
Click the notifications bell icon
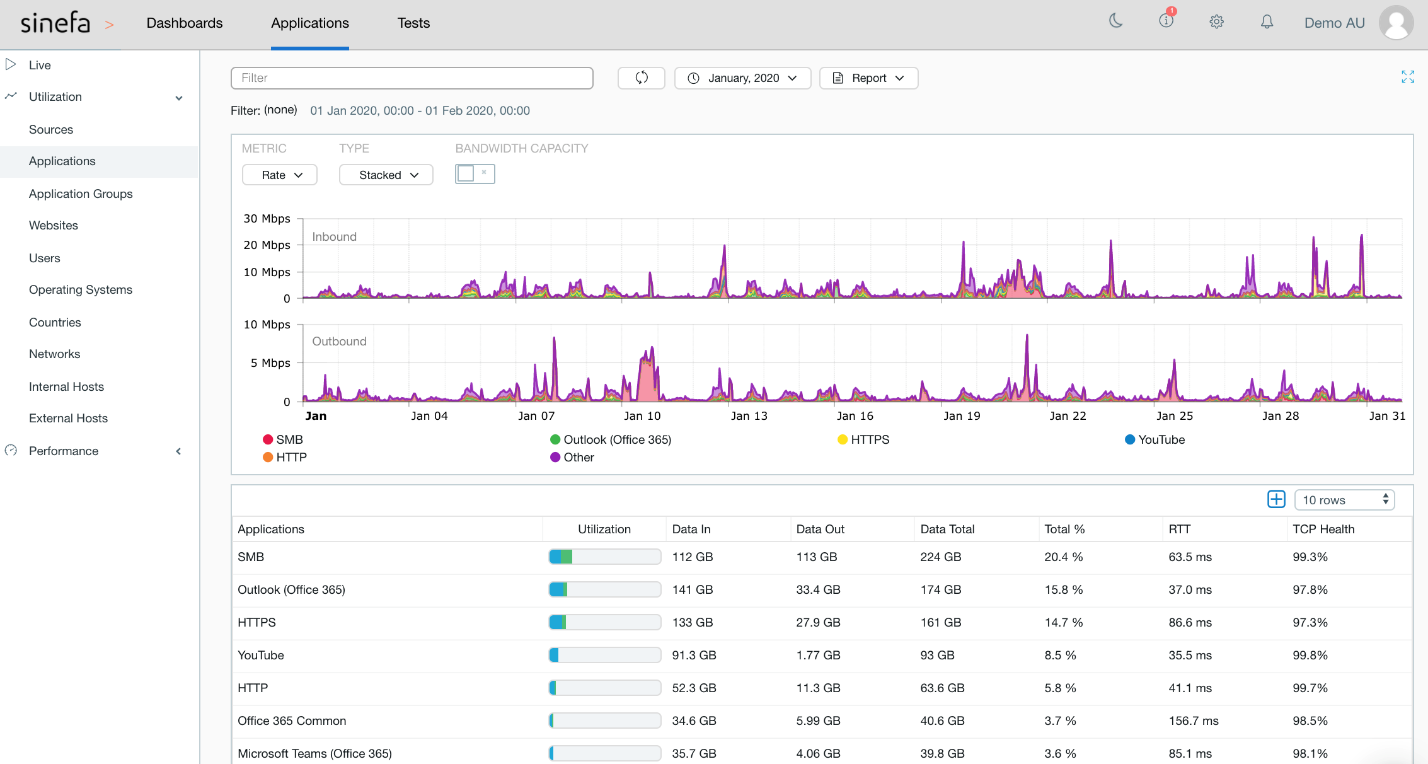[1266, 22]
